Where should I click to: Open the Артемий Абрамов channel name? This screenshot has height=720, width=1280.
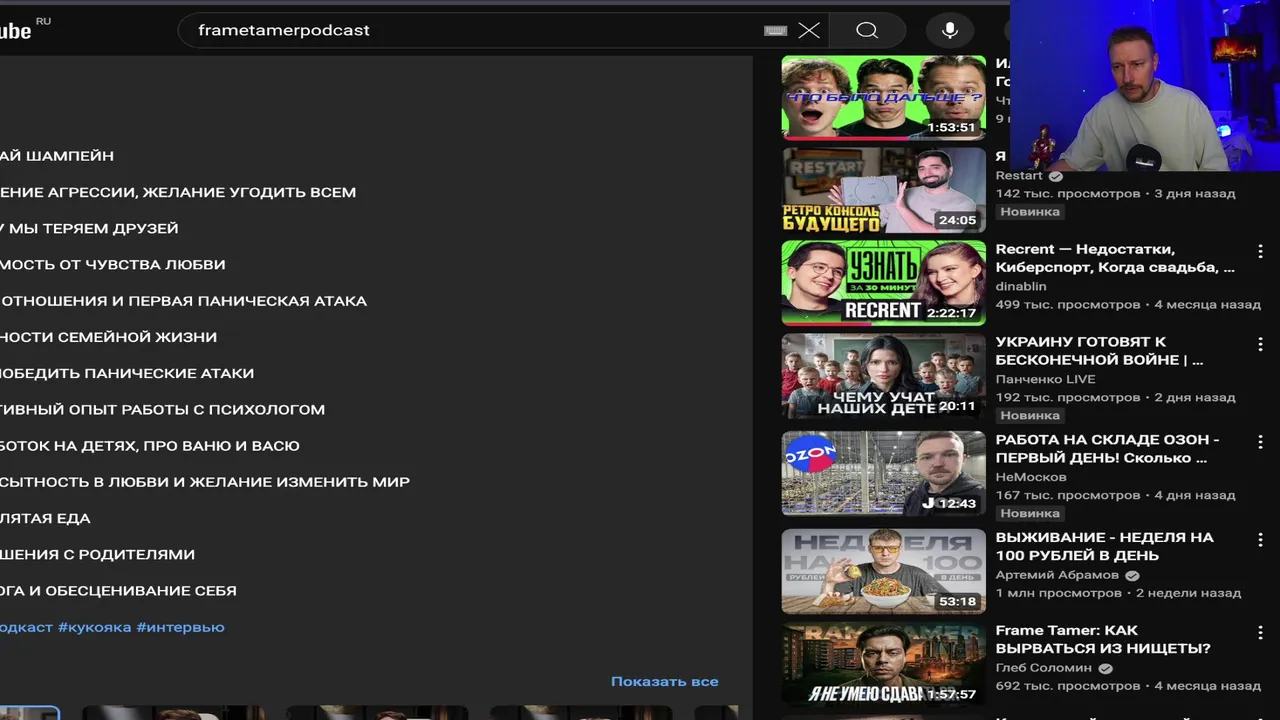1057,575
